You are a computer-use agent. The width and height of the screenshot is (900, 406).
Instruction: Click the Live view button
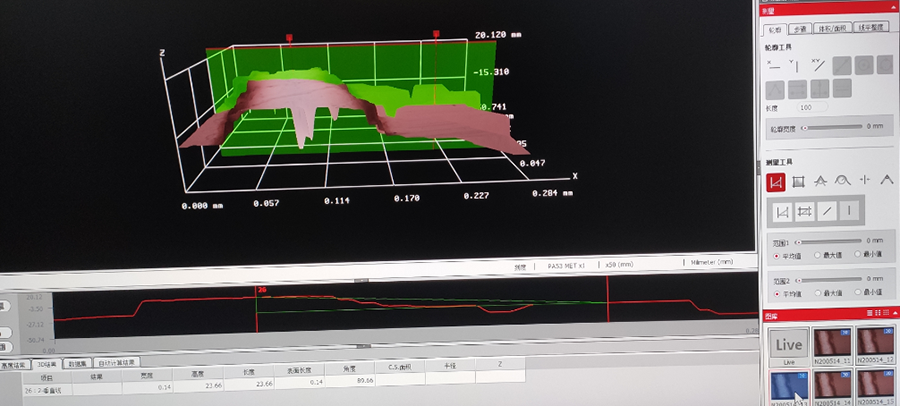click(788, 346)
